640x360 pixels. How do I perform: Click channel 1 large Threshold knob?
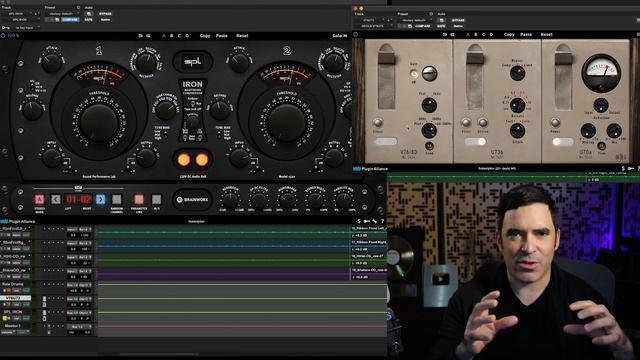(x=99, y=122)
